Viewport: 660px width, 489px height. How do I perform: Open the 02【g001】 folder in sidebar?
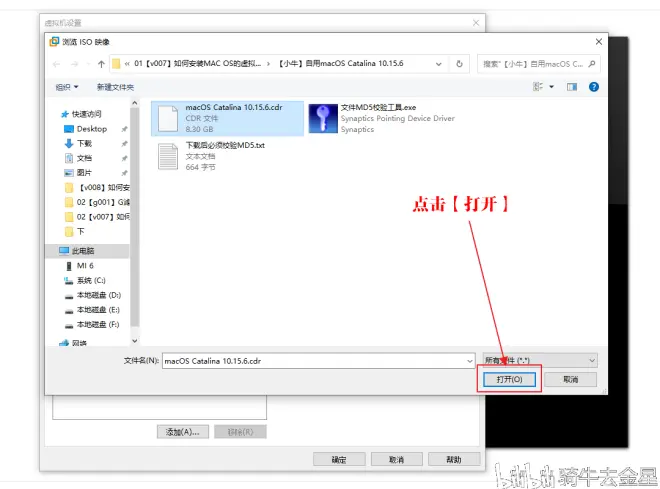98,202
